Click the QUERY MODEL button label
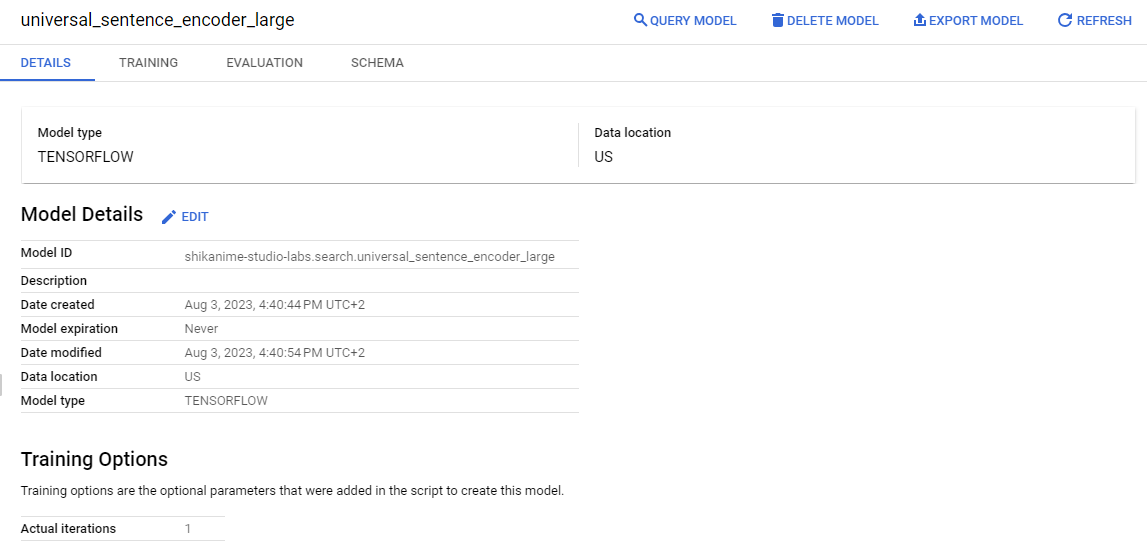Image resolution: width=1147 pixels, height=558 pixels. (x=693, y=21)
